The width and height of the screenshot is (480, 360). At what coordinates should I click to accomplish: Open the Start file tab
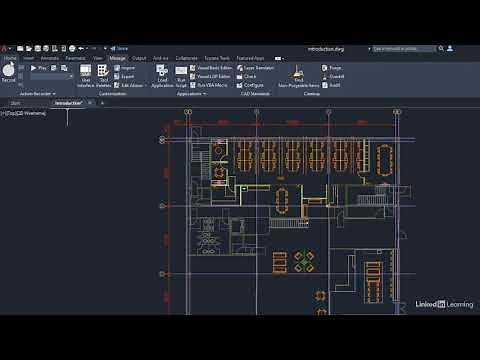(15, 103)
